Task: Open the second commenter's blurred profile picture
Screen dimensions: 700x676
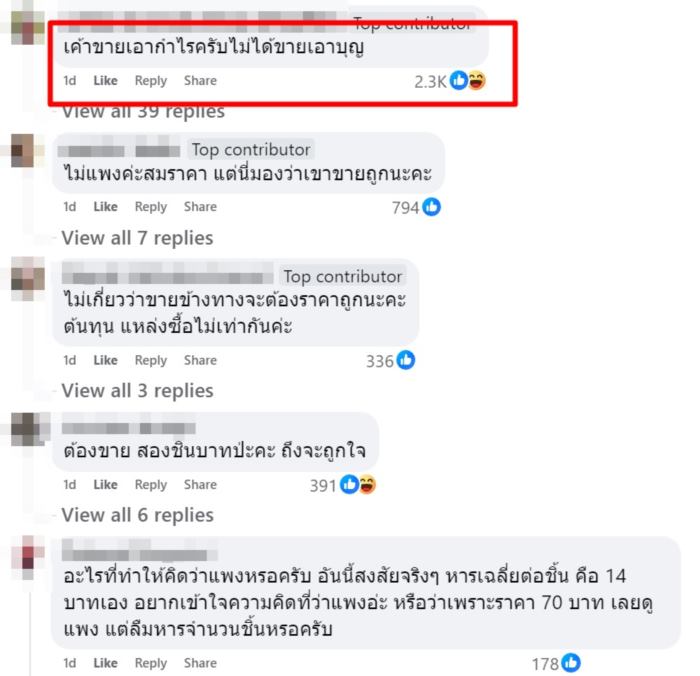Action: coord(22,150)
